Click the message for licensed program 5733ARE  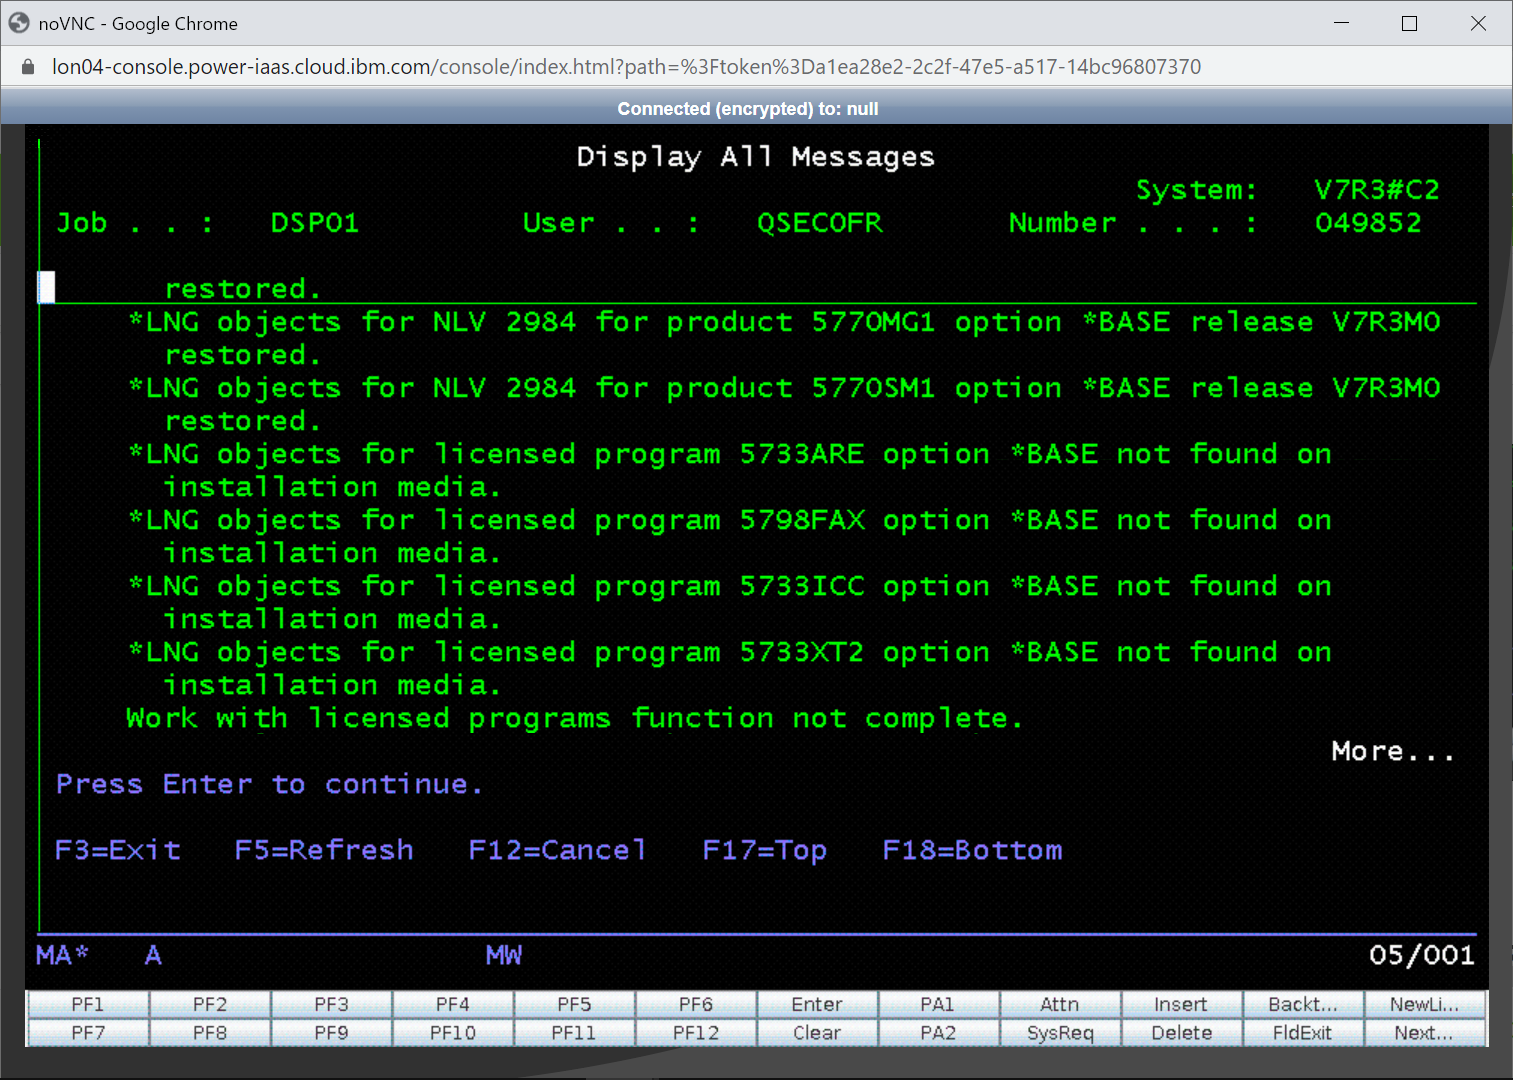click(x=730, y=470)
